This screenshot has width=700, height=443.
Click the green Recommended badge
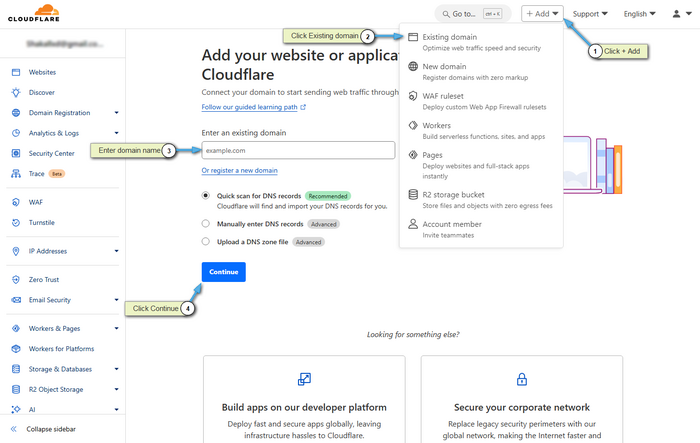[x=328, y=196]
